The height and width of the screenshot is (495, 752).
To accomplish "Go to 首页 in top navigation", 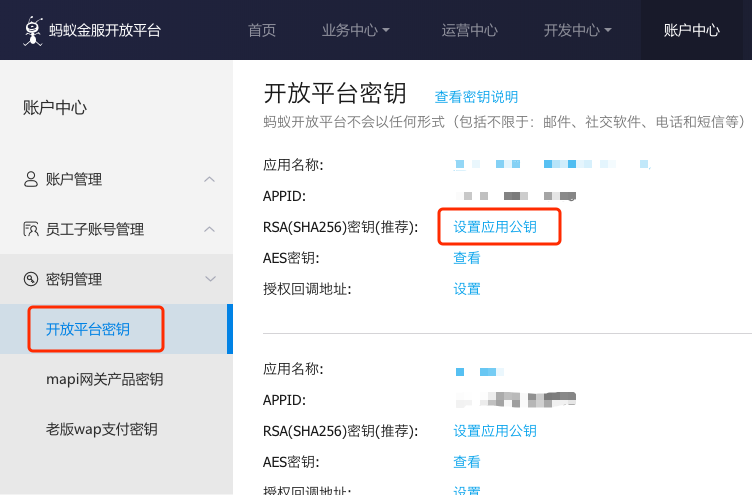I will pos(262,30).
